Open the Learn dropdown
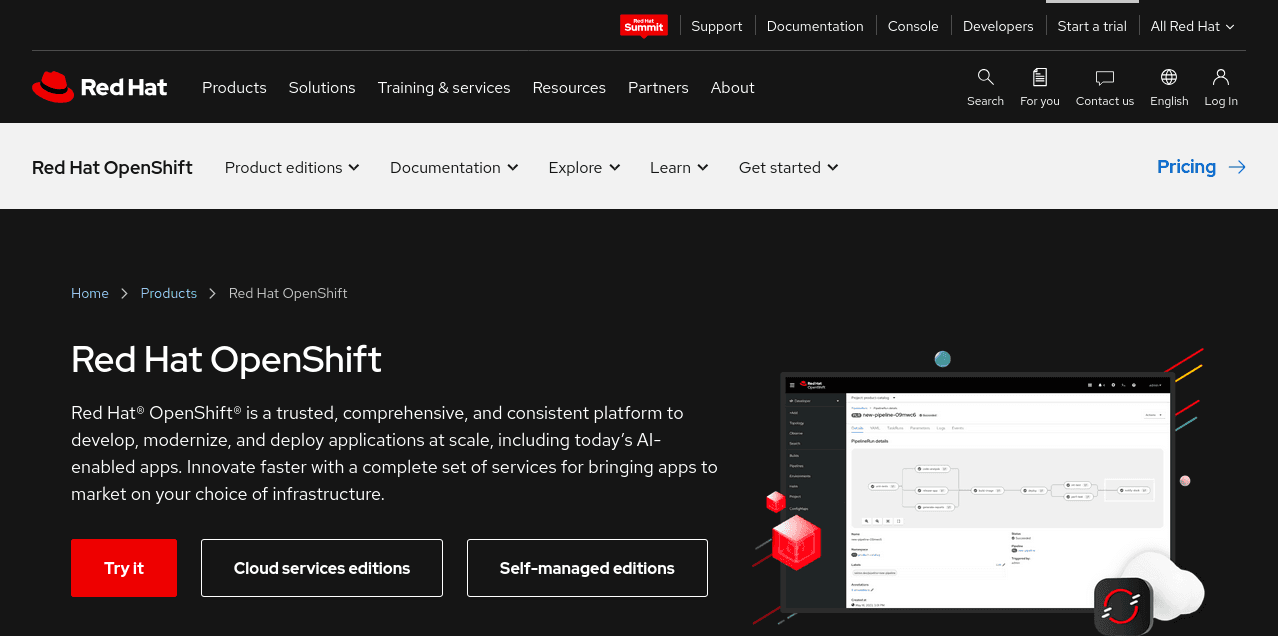 pos(679,167)
